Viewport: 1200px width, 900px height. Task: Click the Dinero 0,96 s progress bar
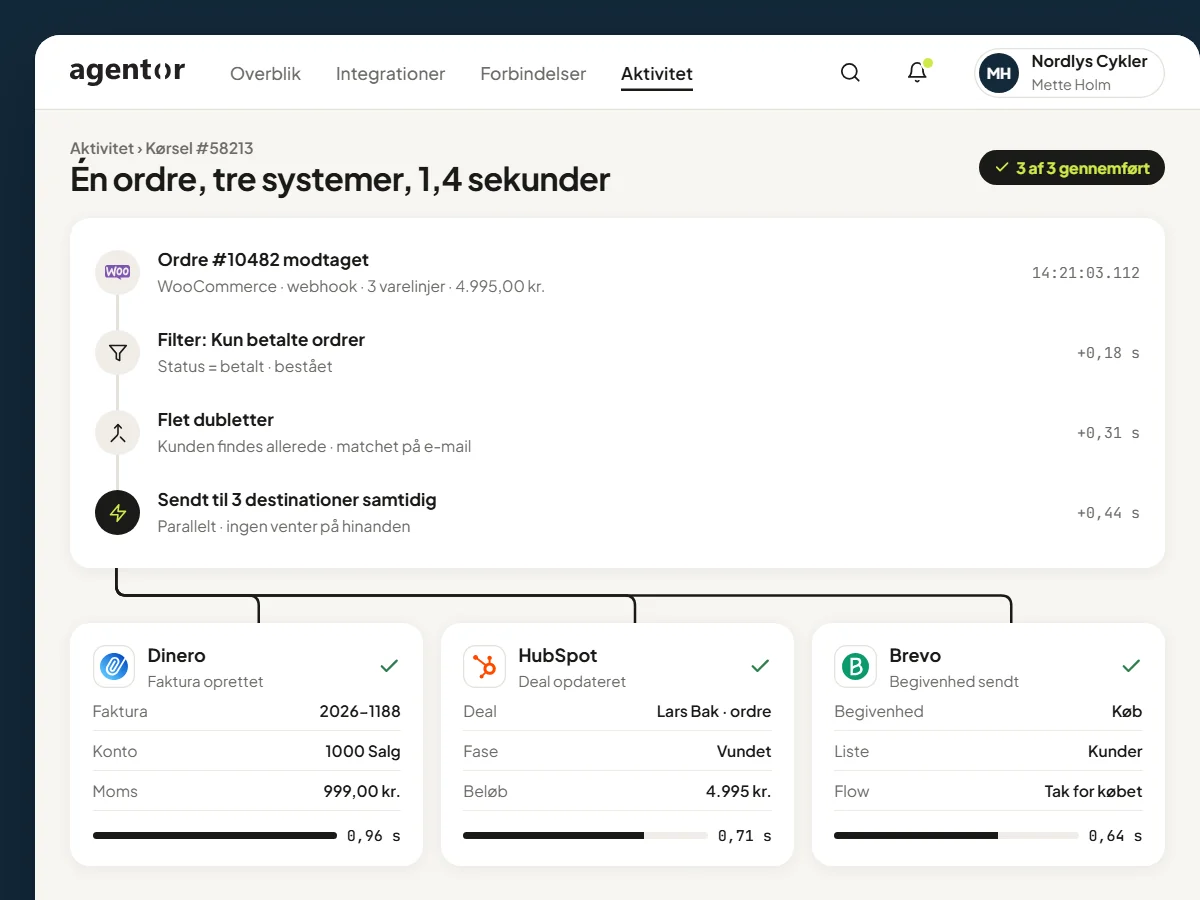click(215, 835)
